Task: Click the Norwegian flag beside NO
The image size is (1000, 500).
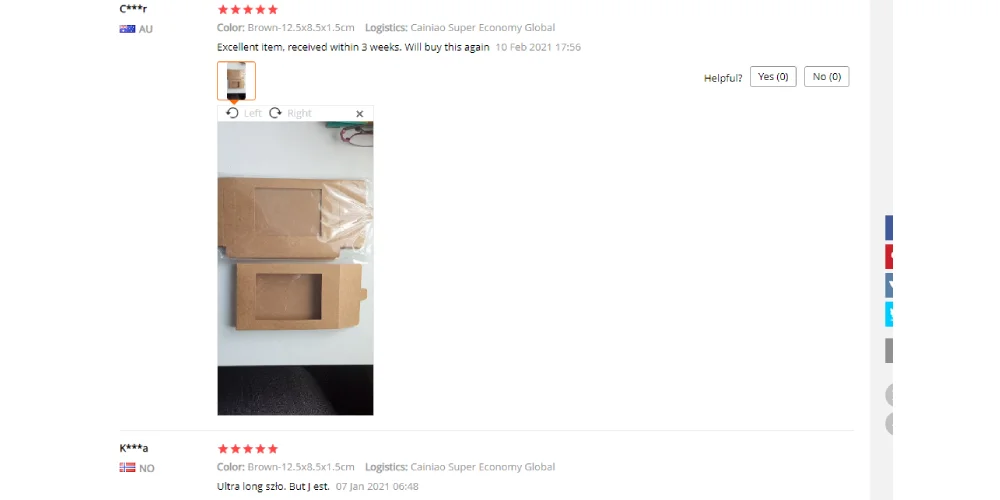Action: click(x=128, y=467)
